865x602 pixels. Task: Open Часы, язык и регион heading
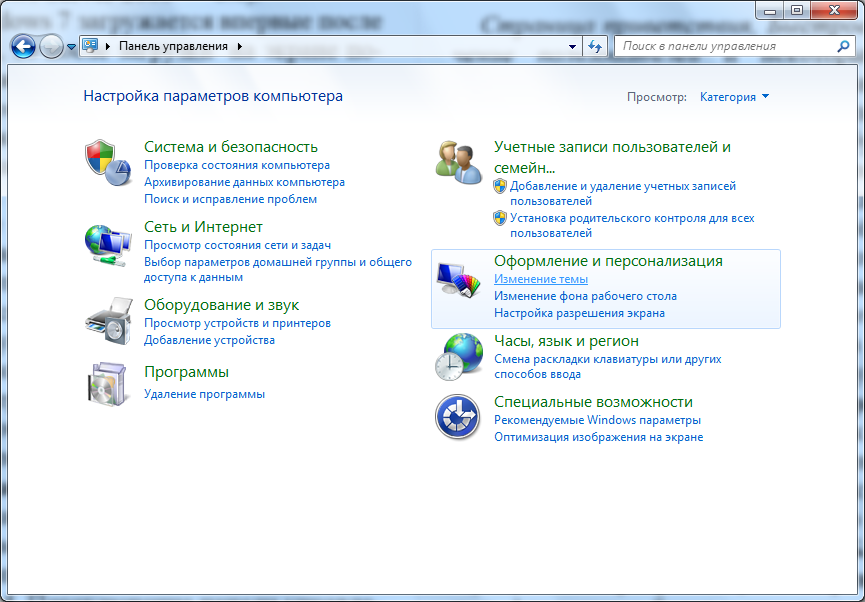click(566, 341)
